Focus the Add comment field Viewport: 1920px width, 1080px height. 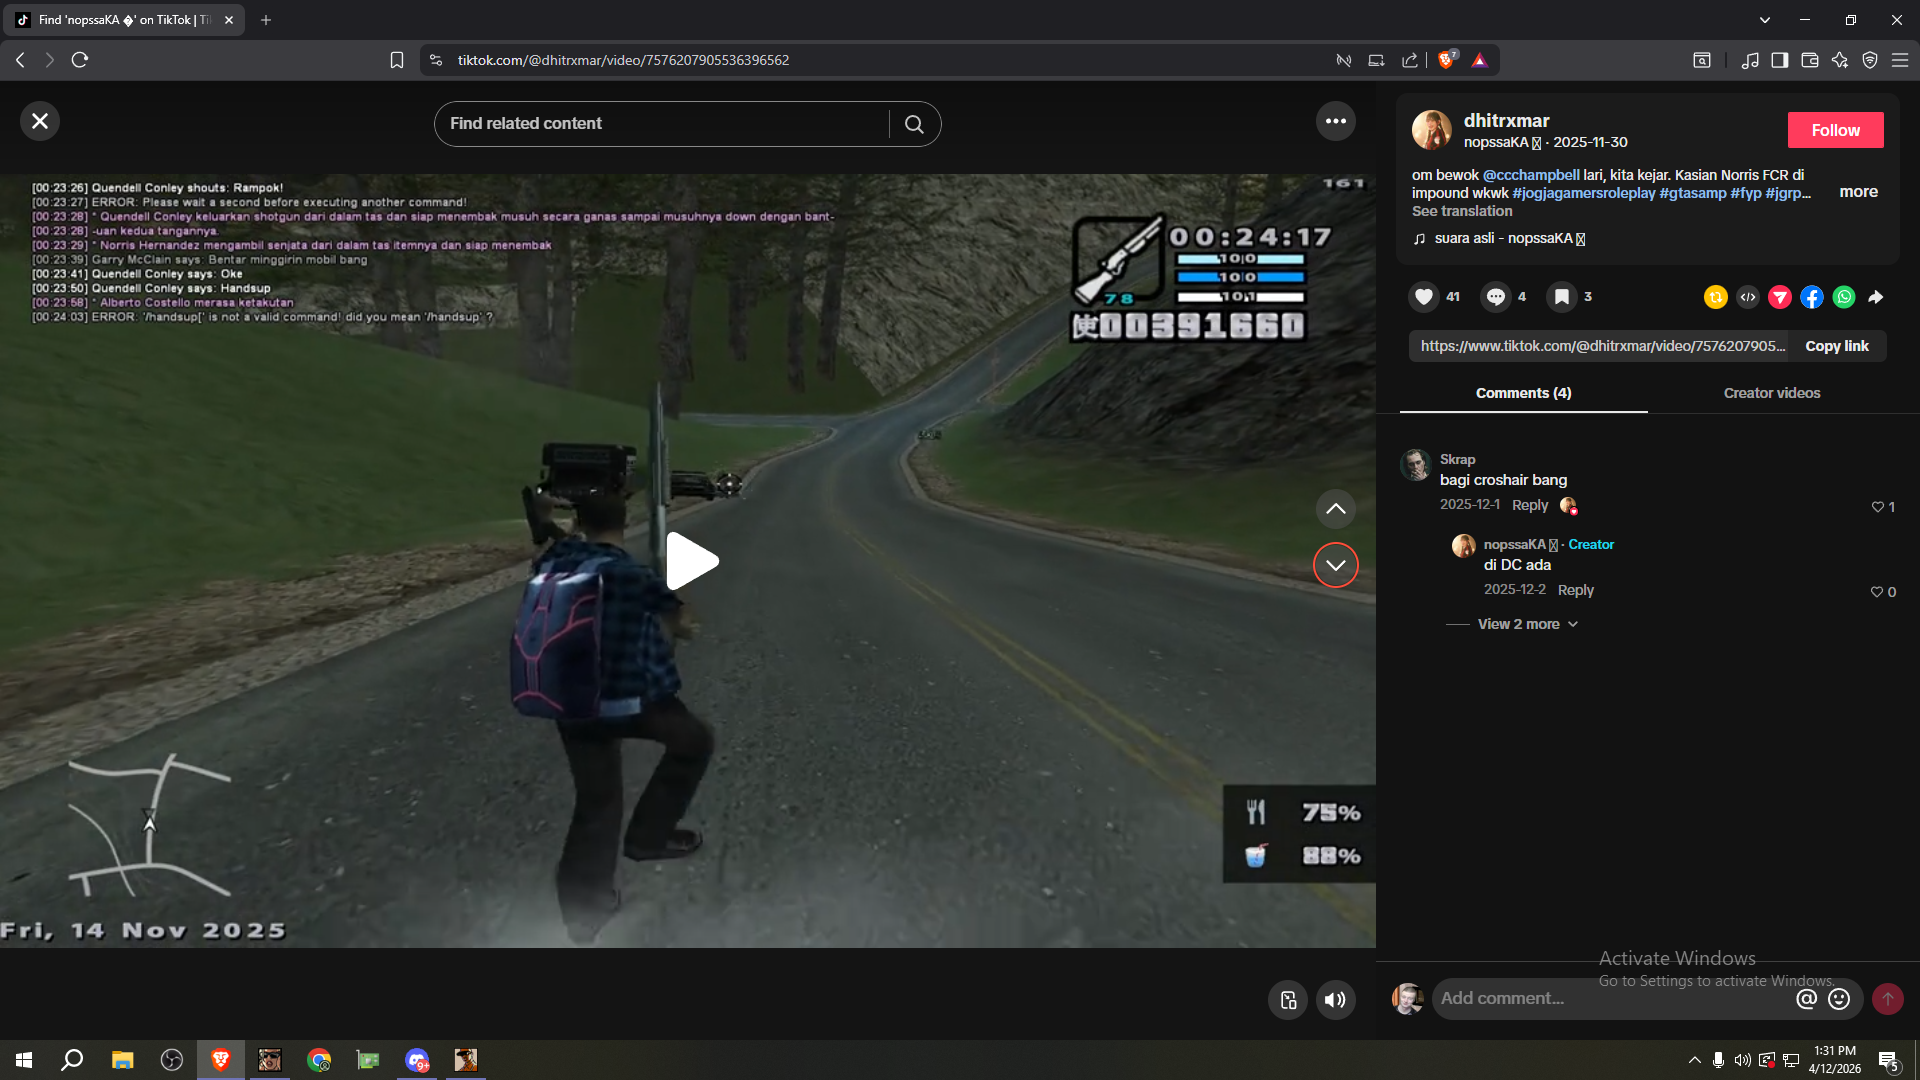(1612, 998)
